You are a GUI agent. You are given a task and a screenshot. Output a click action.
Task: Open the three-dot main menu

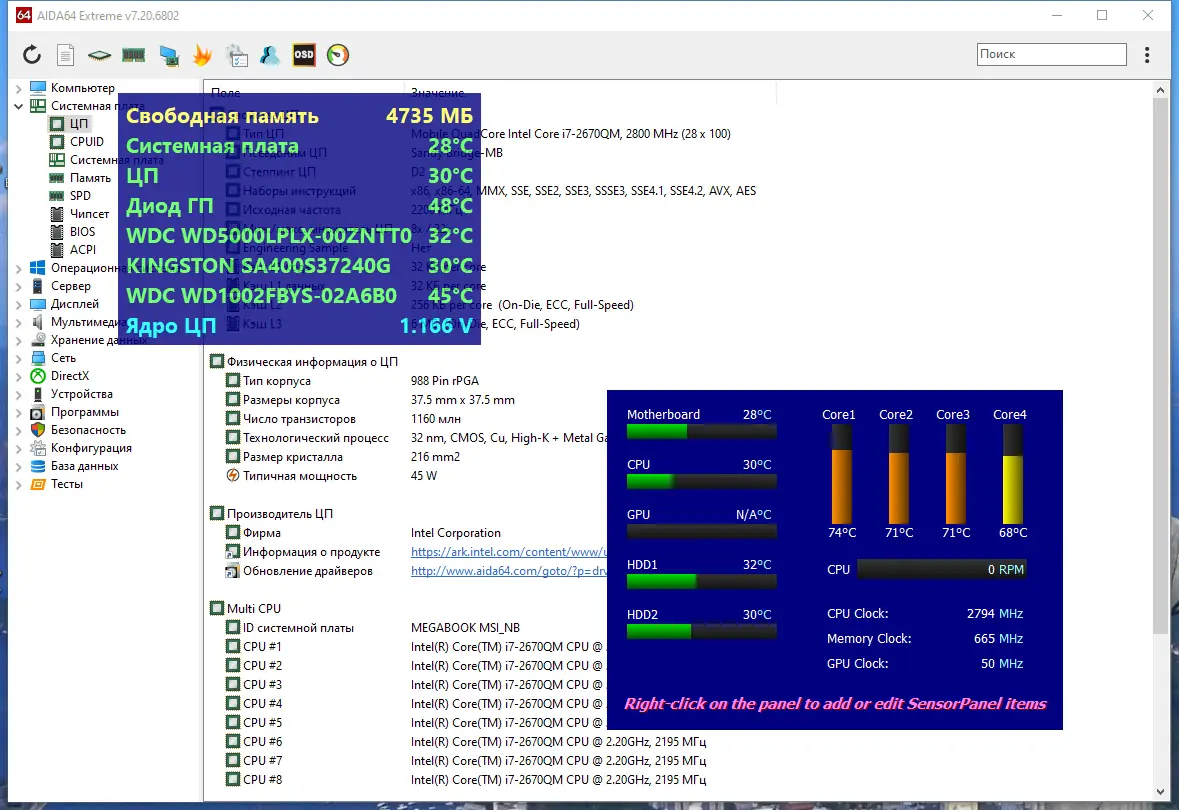pos(1147,55)
